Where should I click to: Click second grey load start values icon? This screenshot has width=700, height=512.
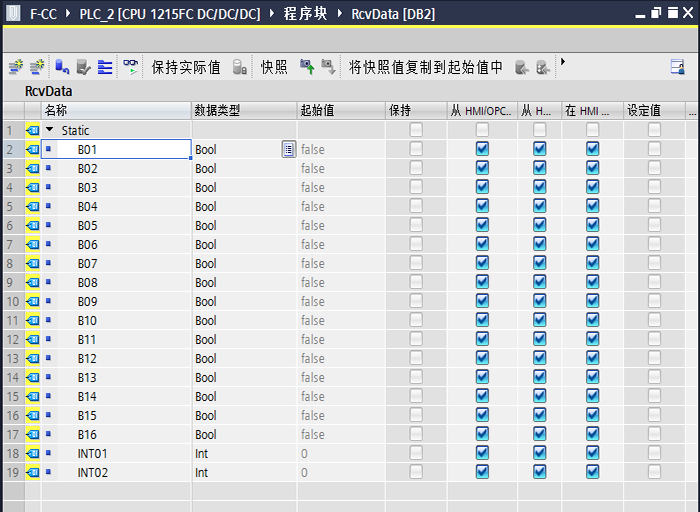[542, 67]
